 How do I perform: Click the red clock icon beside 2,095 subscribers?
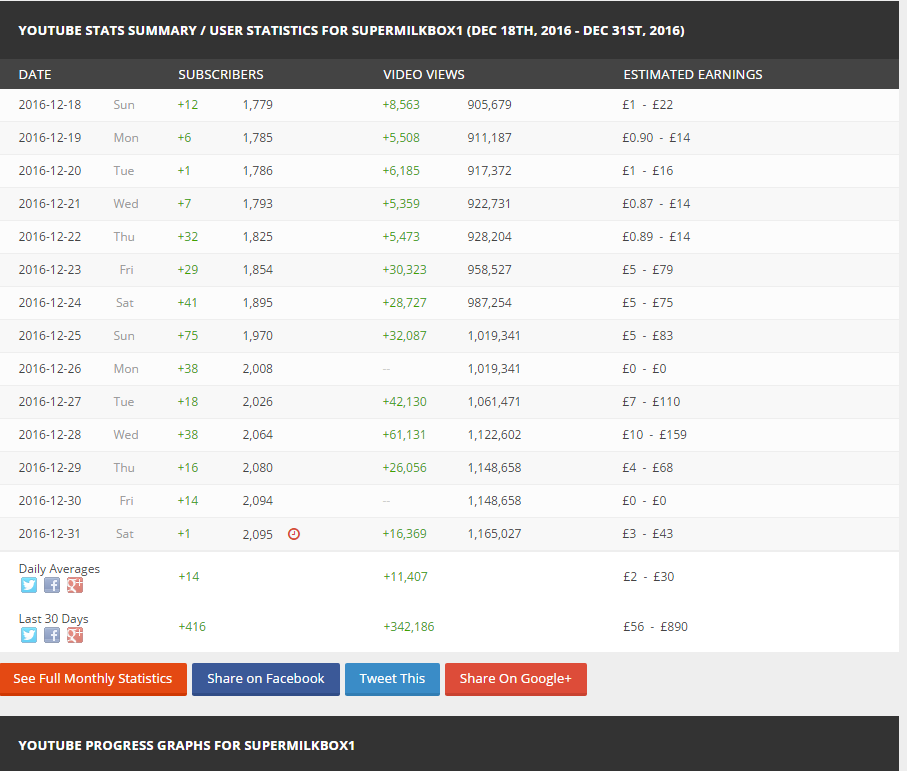(293, 534)
